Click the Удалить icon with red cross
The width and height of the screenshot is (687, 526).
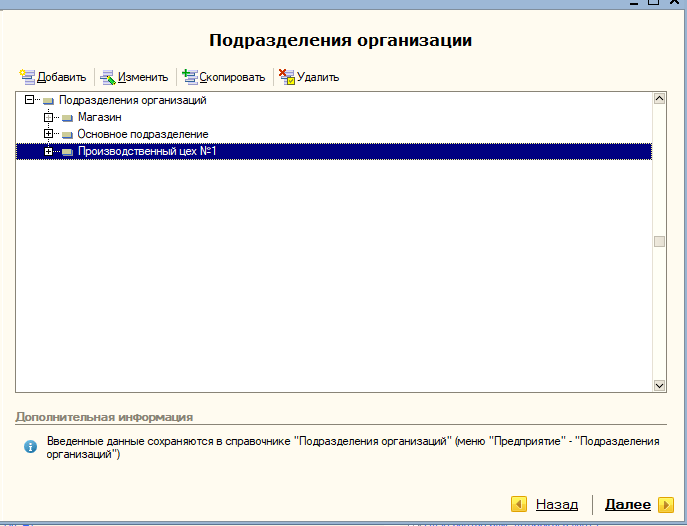287,77
